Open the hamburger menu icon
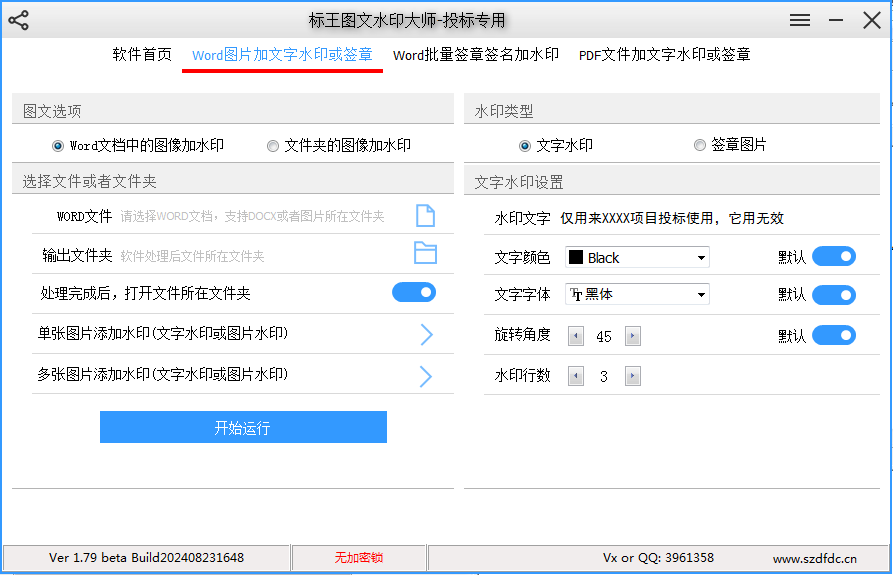This screenshot has width=893, height=575. tap(799, 20)
